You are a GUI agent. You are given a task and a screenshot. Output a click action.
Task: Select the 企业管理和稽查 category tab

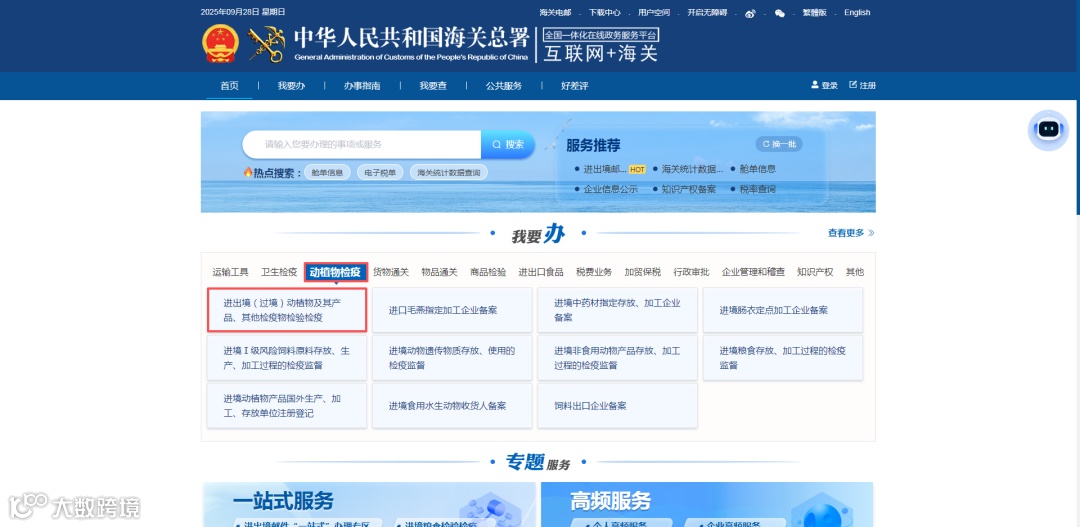click(x=753, y=272)
